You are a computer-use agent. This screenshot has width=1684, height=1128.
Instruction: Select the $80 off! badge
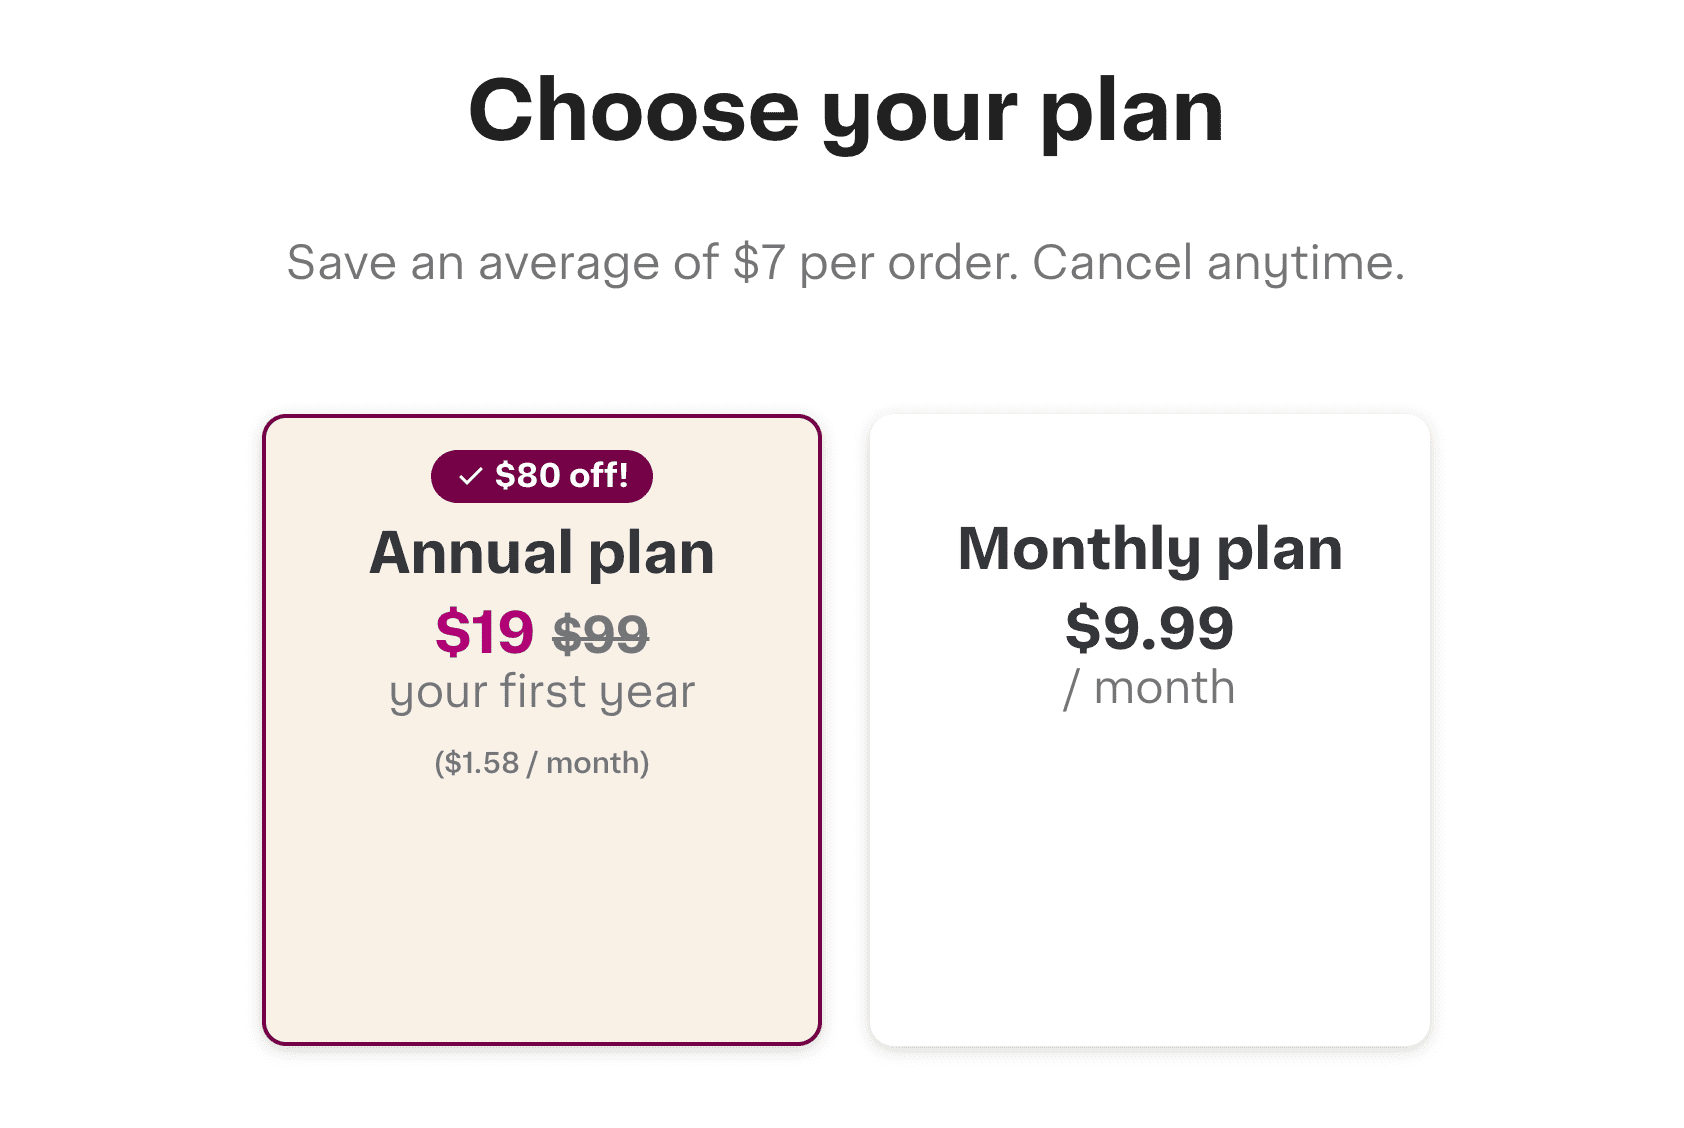tap(541, 476)
